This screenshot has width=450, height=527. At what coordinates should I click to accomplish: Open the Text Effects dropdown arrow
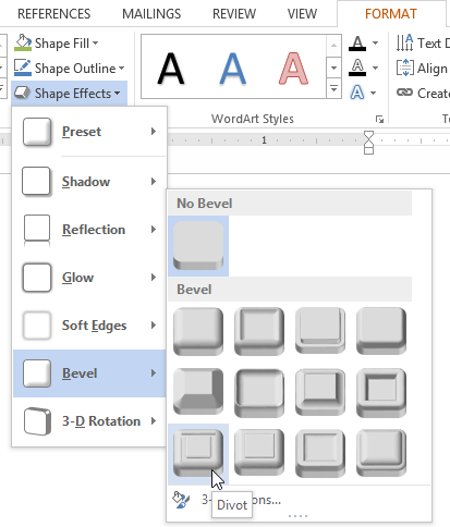[373, 93]
